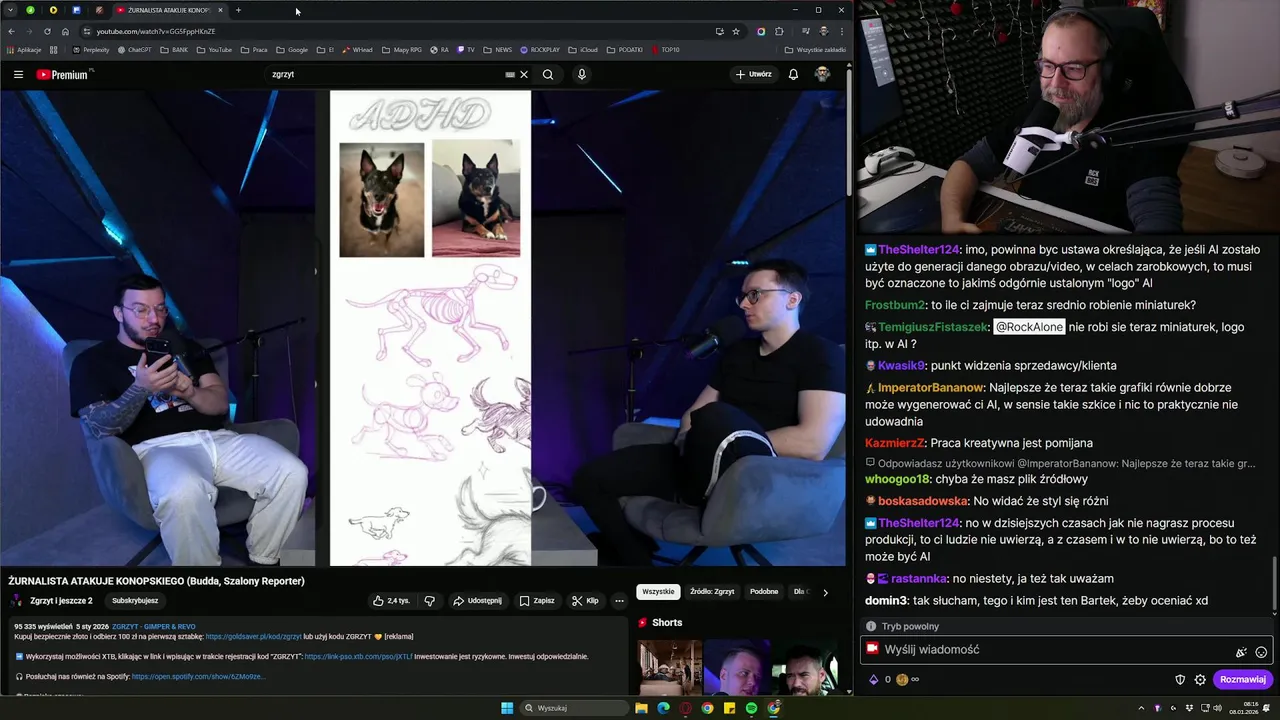The height and width of the screenshot is (720, 1280).
Task: Click the YouTube search magnifier button
Action: point(548,74)
